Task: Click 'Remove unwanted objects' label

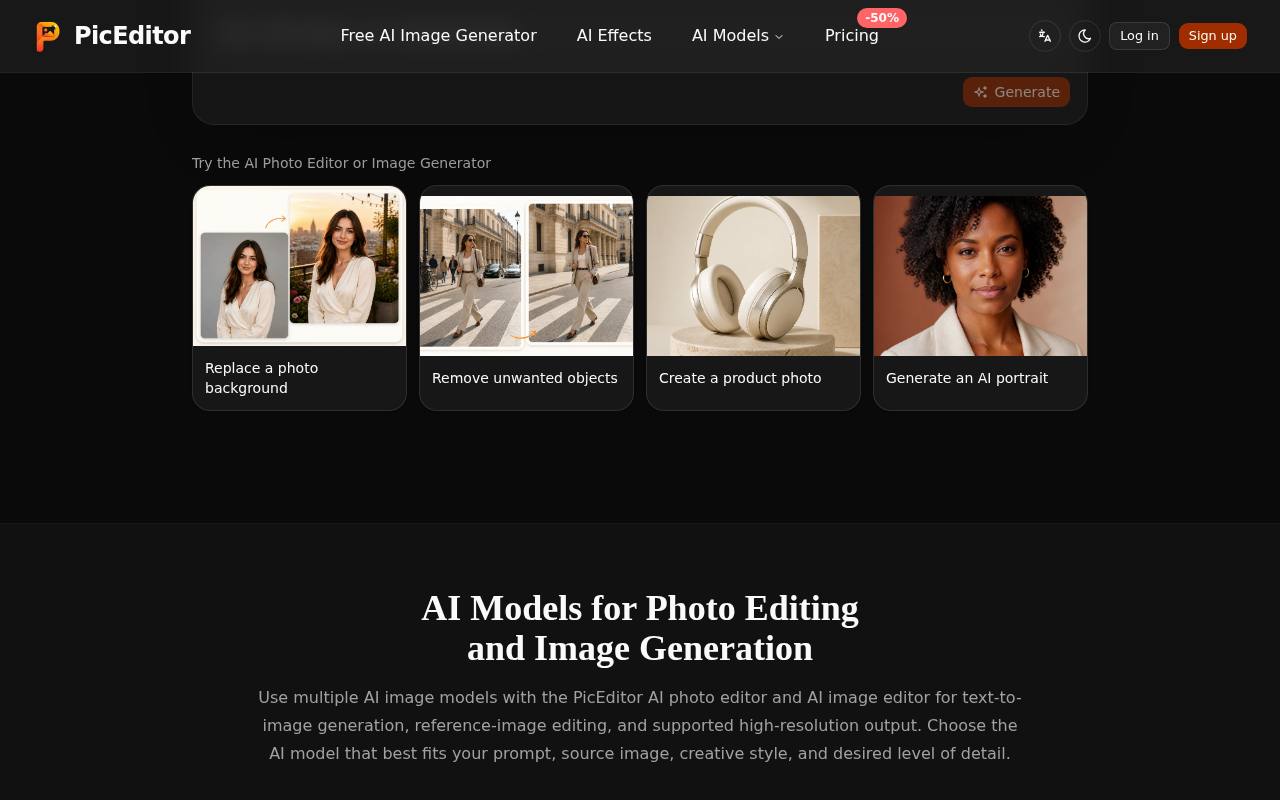Action: click(x=525, y=378)
